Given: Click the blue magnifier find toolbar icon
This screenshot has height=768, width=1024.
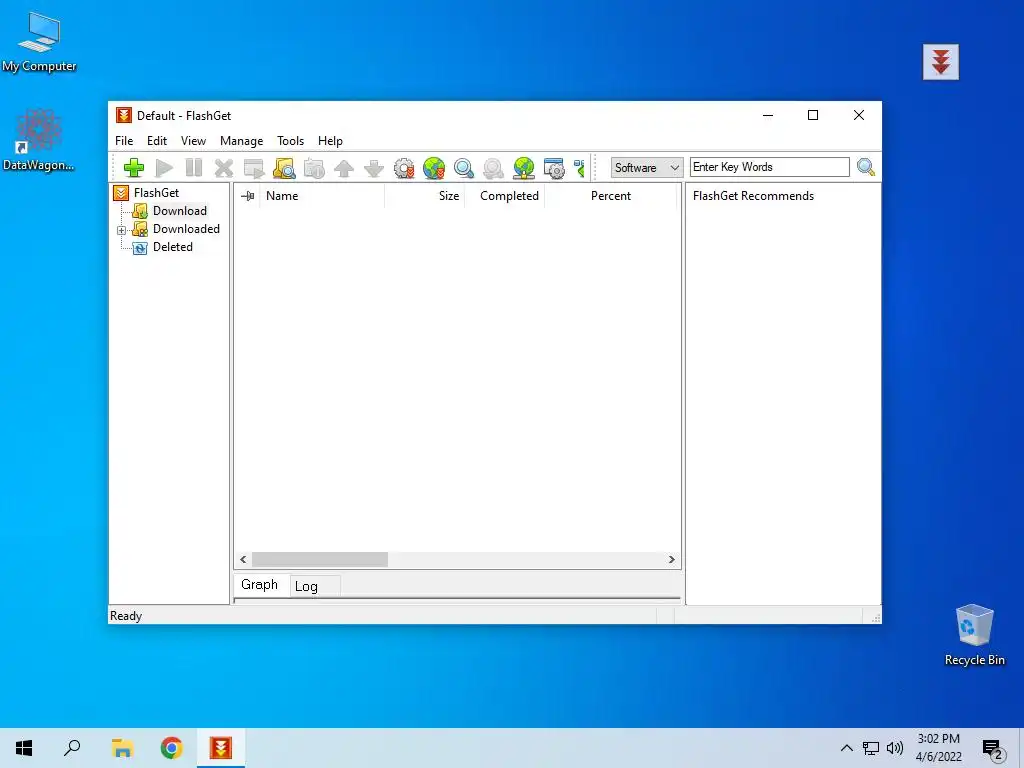Looking at the screenshot, I should point(464,168).
